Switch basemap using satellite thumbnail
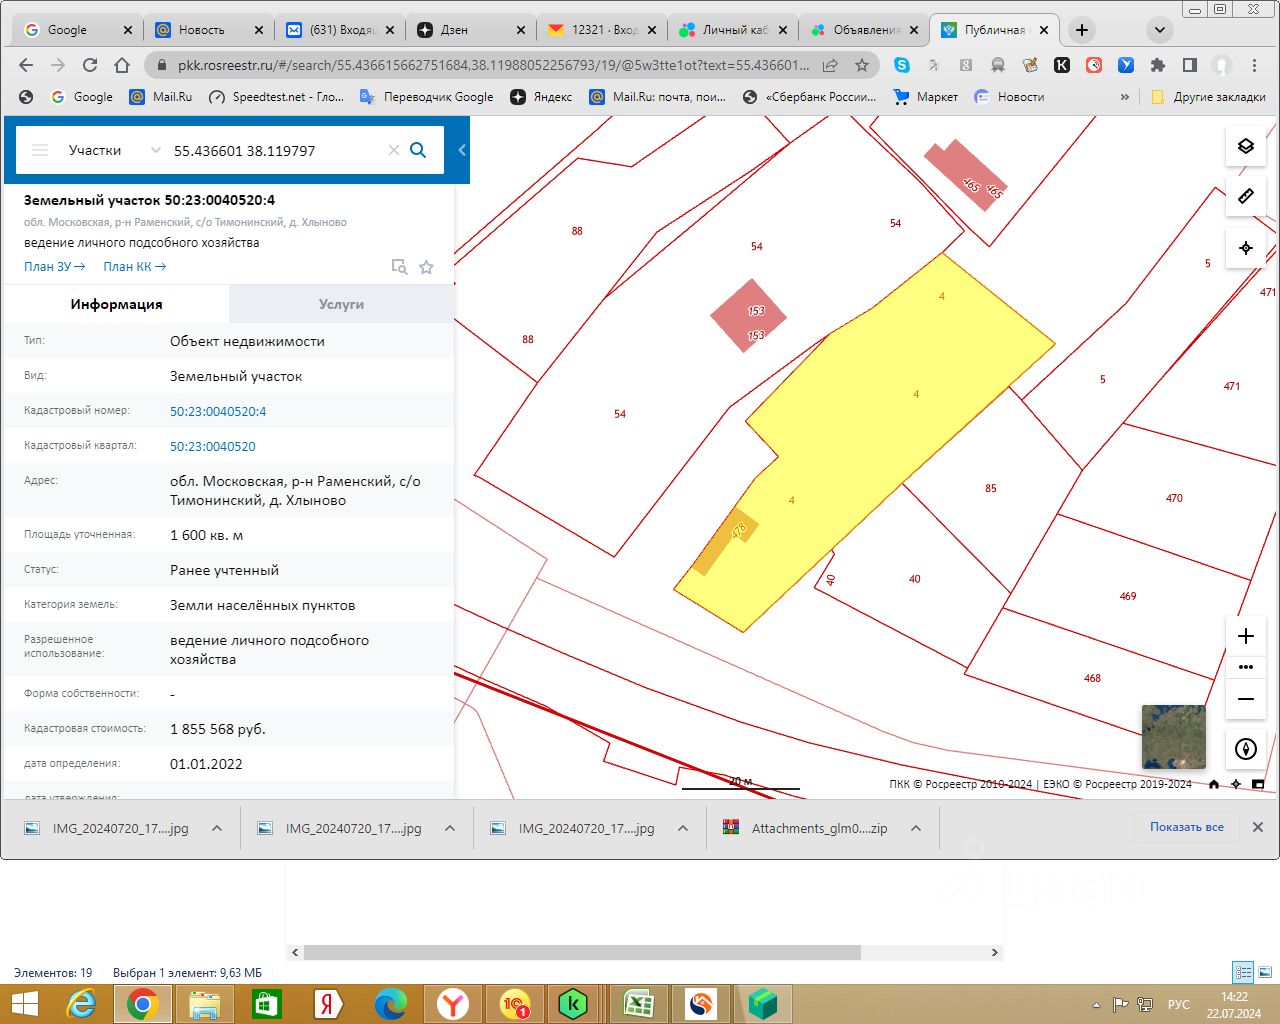The width and height of the screenshot is (1280, 1024). 1173,737
